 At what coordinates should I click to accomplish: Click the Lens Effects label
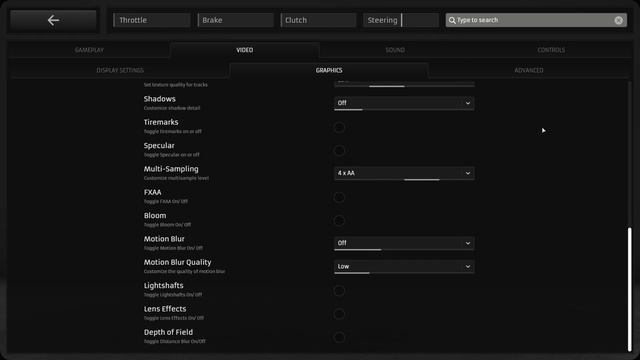[x=165, y=309]
